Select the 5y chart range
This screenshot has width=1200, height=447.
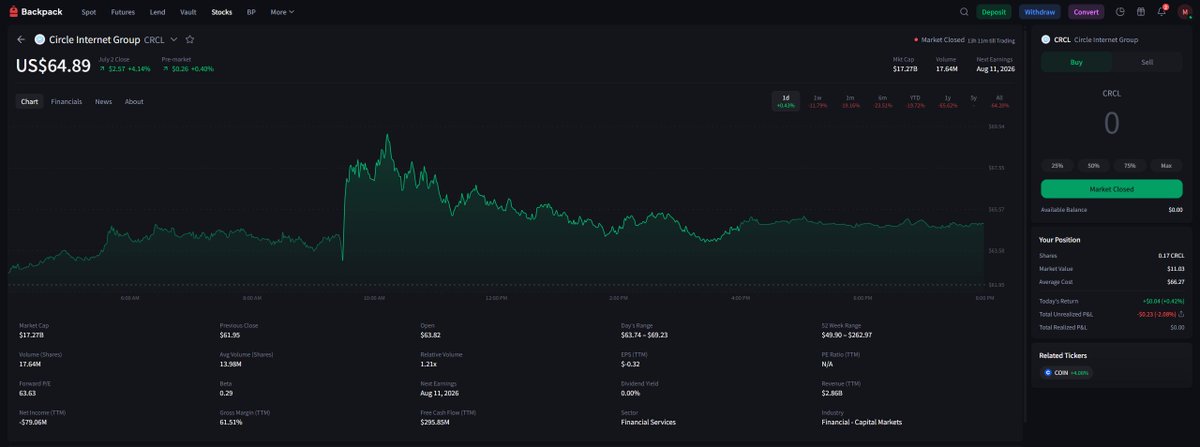click(x=973, y=101)
